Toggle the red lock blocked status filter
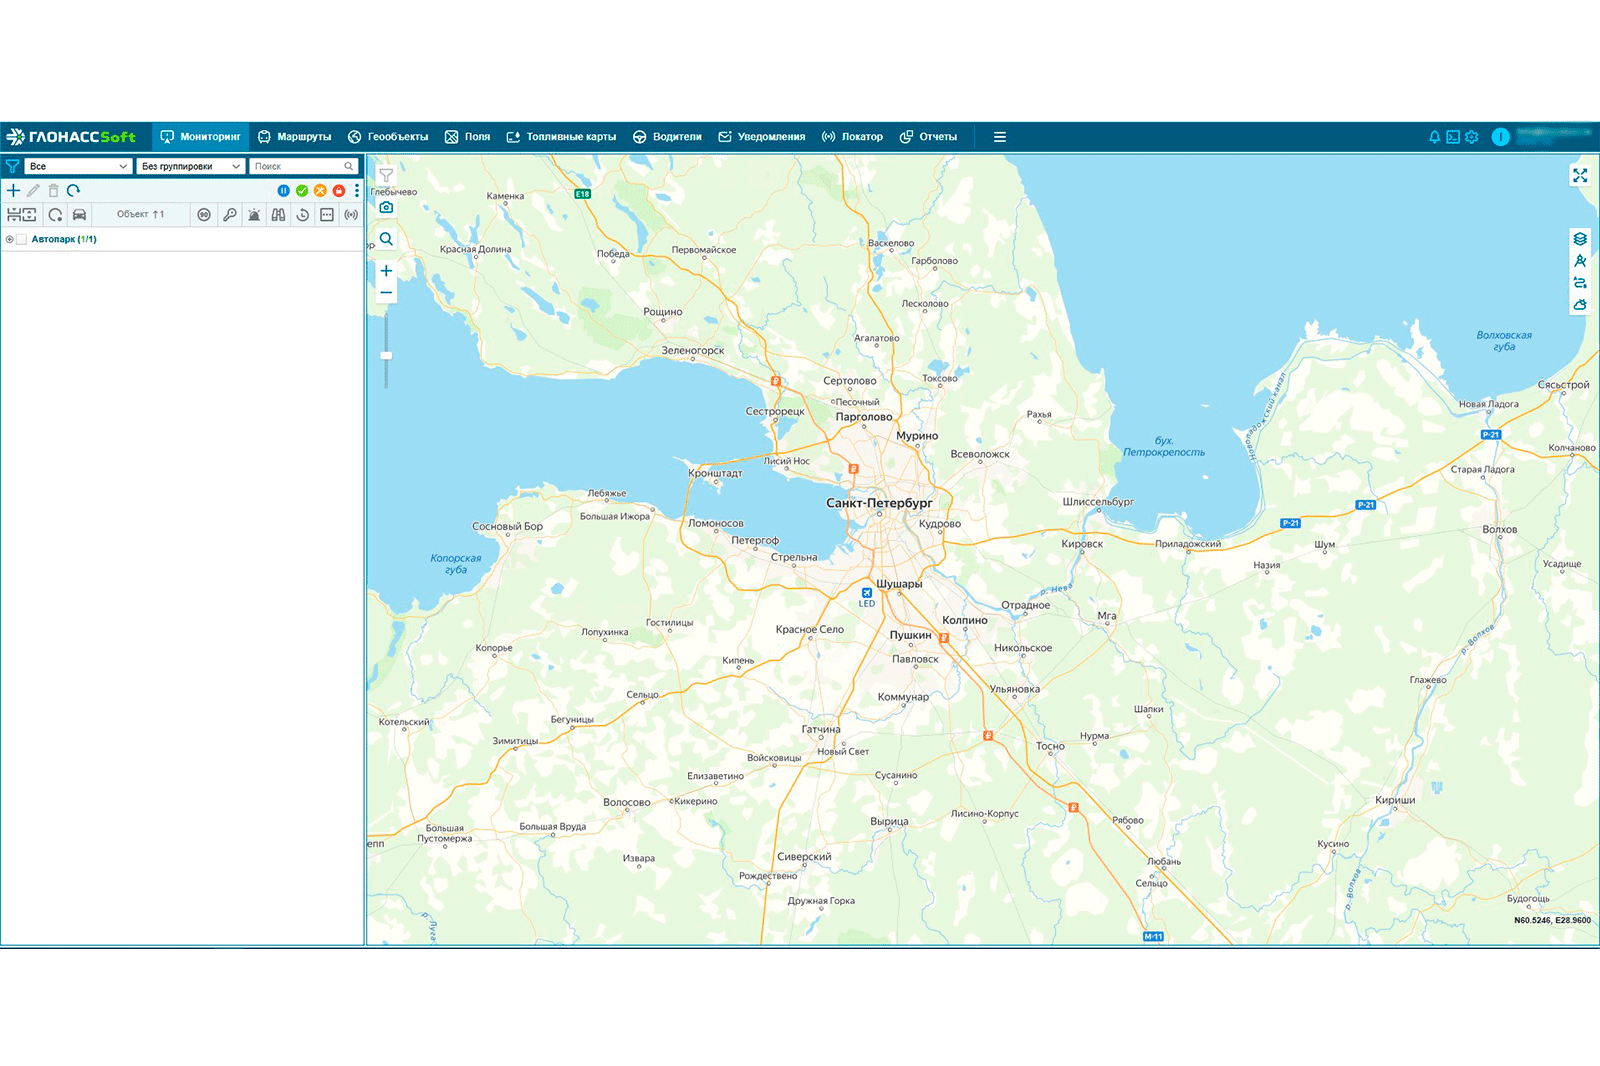 (x=339, y=190)
